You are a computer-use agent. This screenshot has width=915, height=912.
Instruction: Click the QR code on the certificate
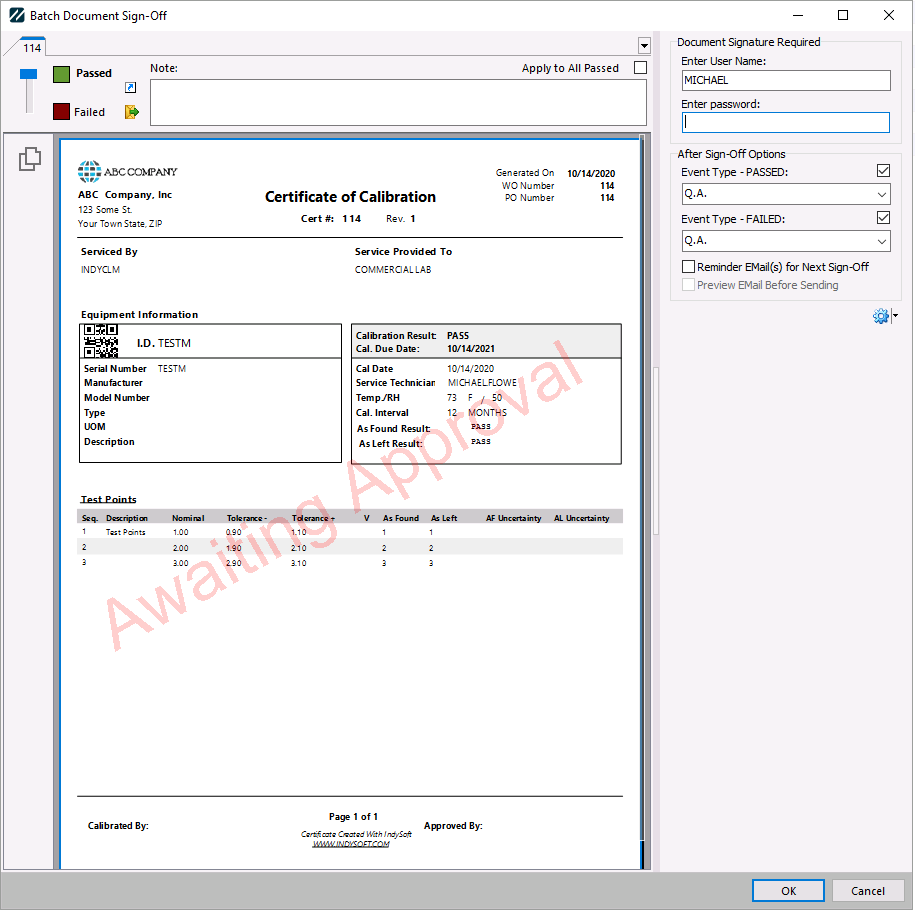101,341
